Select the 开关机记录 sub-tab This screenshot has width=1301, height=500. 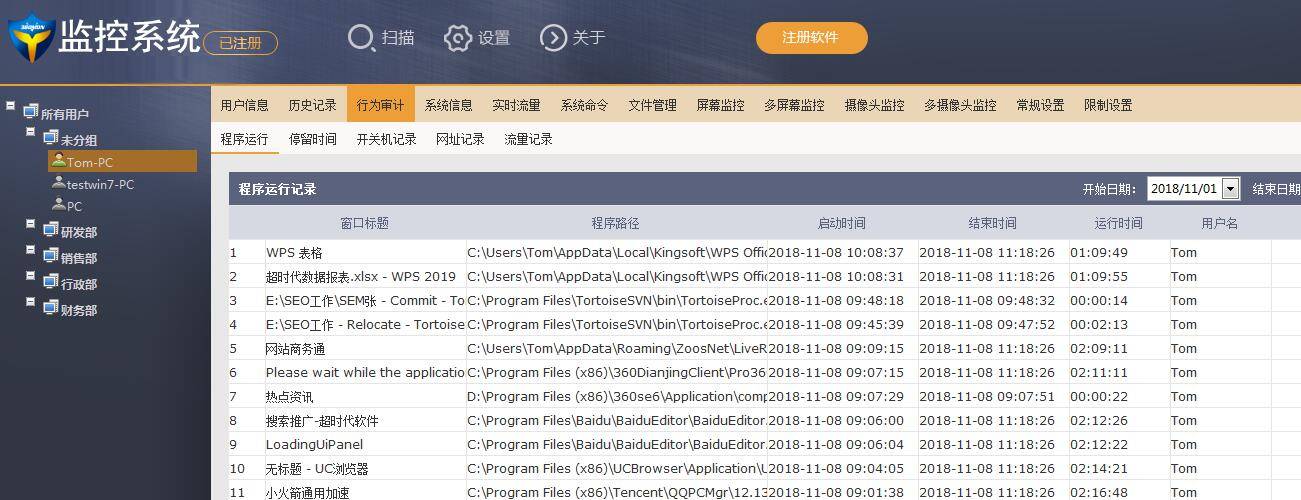tap(387, 139)
